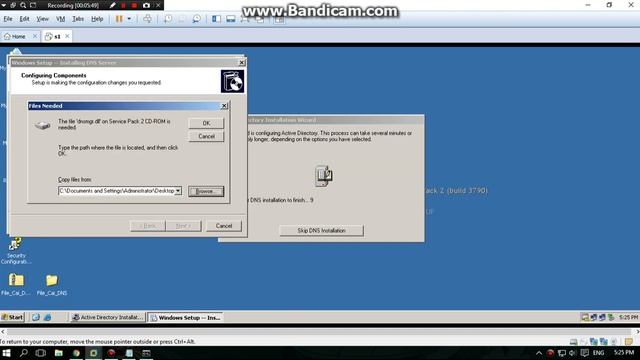This screenshot has height=360, width=640.
Task: Click the scrollbar left arrow
Action: click(x=2, y=332)
